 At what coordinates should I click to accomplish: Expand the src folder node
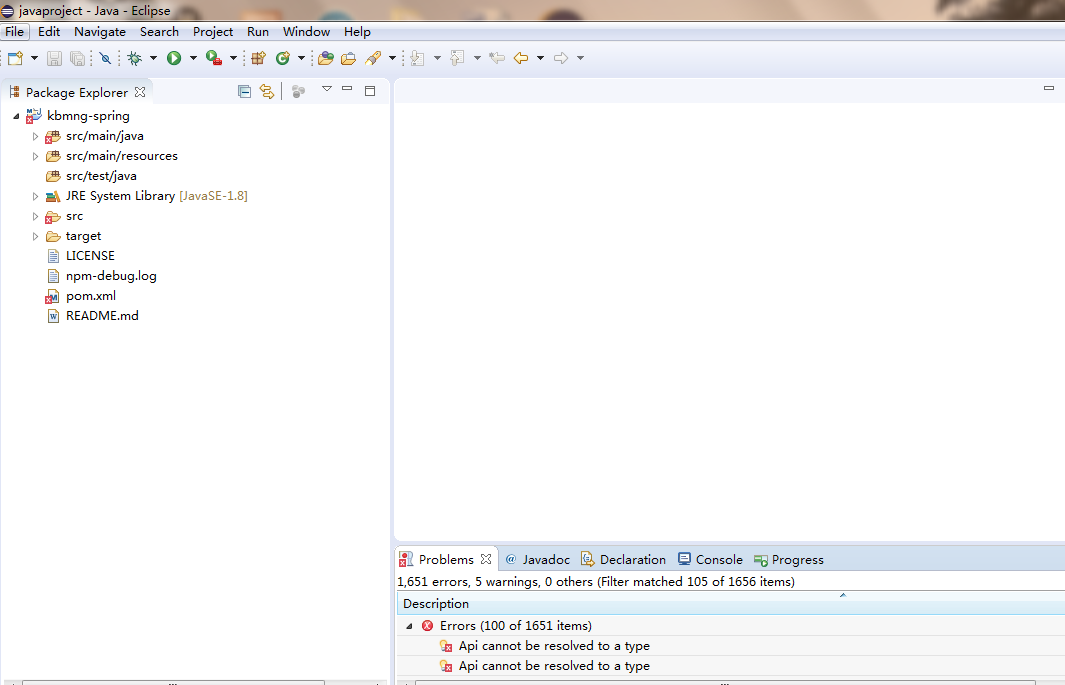35,217
